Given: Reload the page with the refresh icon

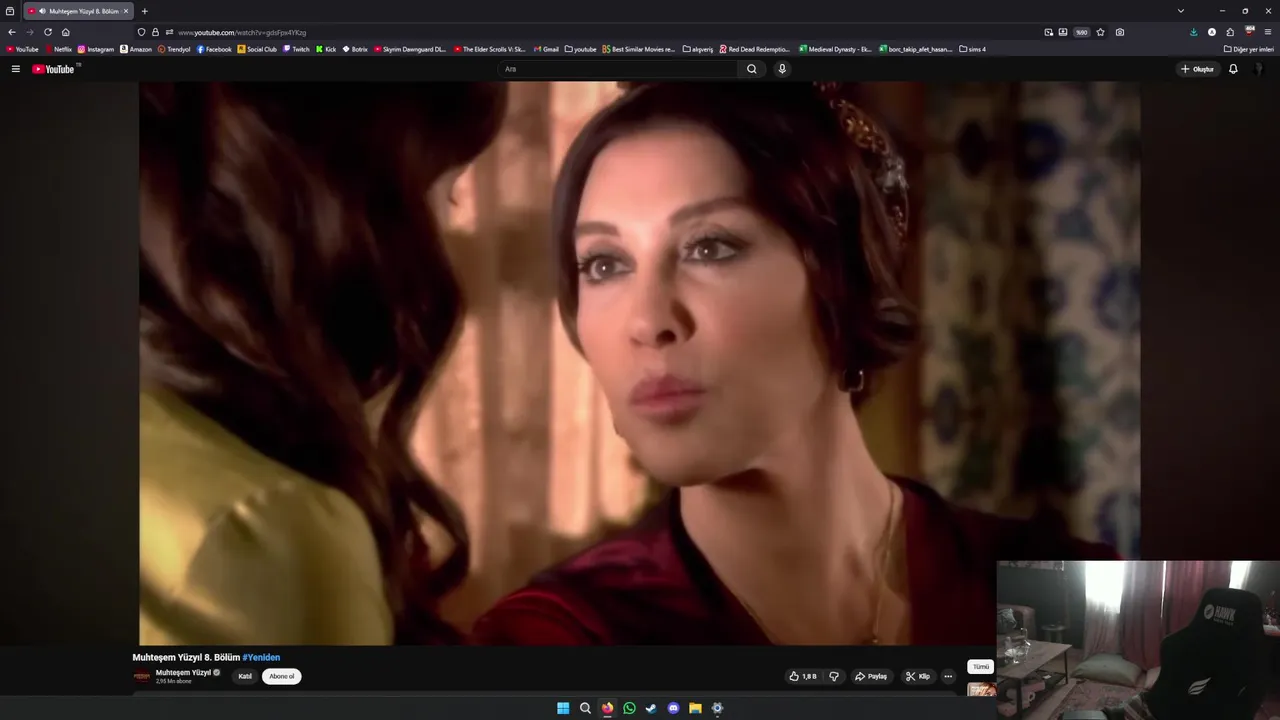Looking at the screenshot, I should coord(48,32).
